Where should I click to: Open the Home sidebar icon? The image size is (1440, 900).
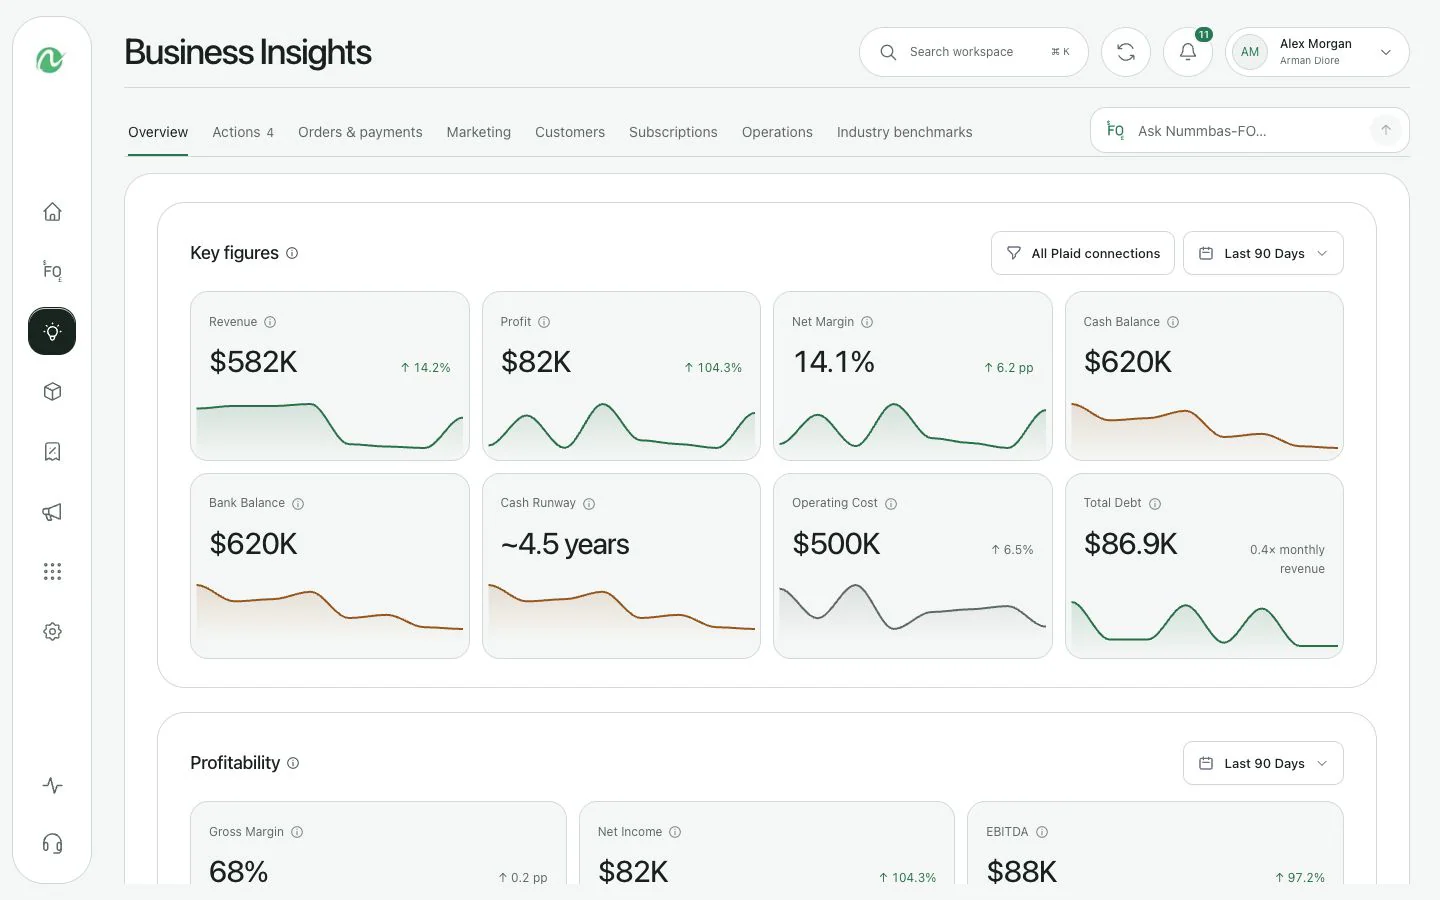tap(52, 212)
